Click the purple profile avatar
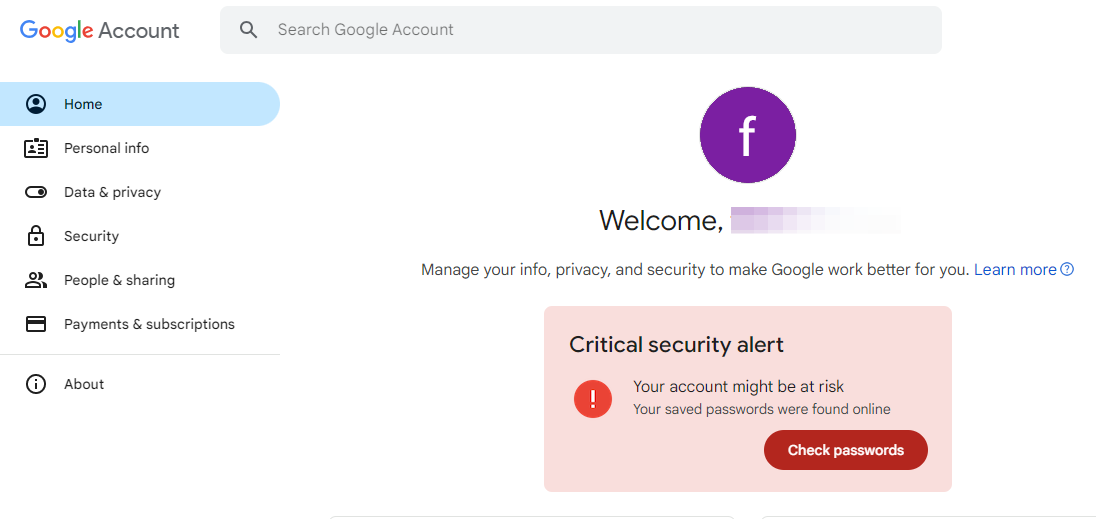This screenshot has width=1096, height=519. (x=747, y=135)
